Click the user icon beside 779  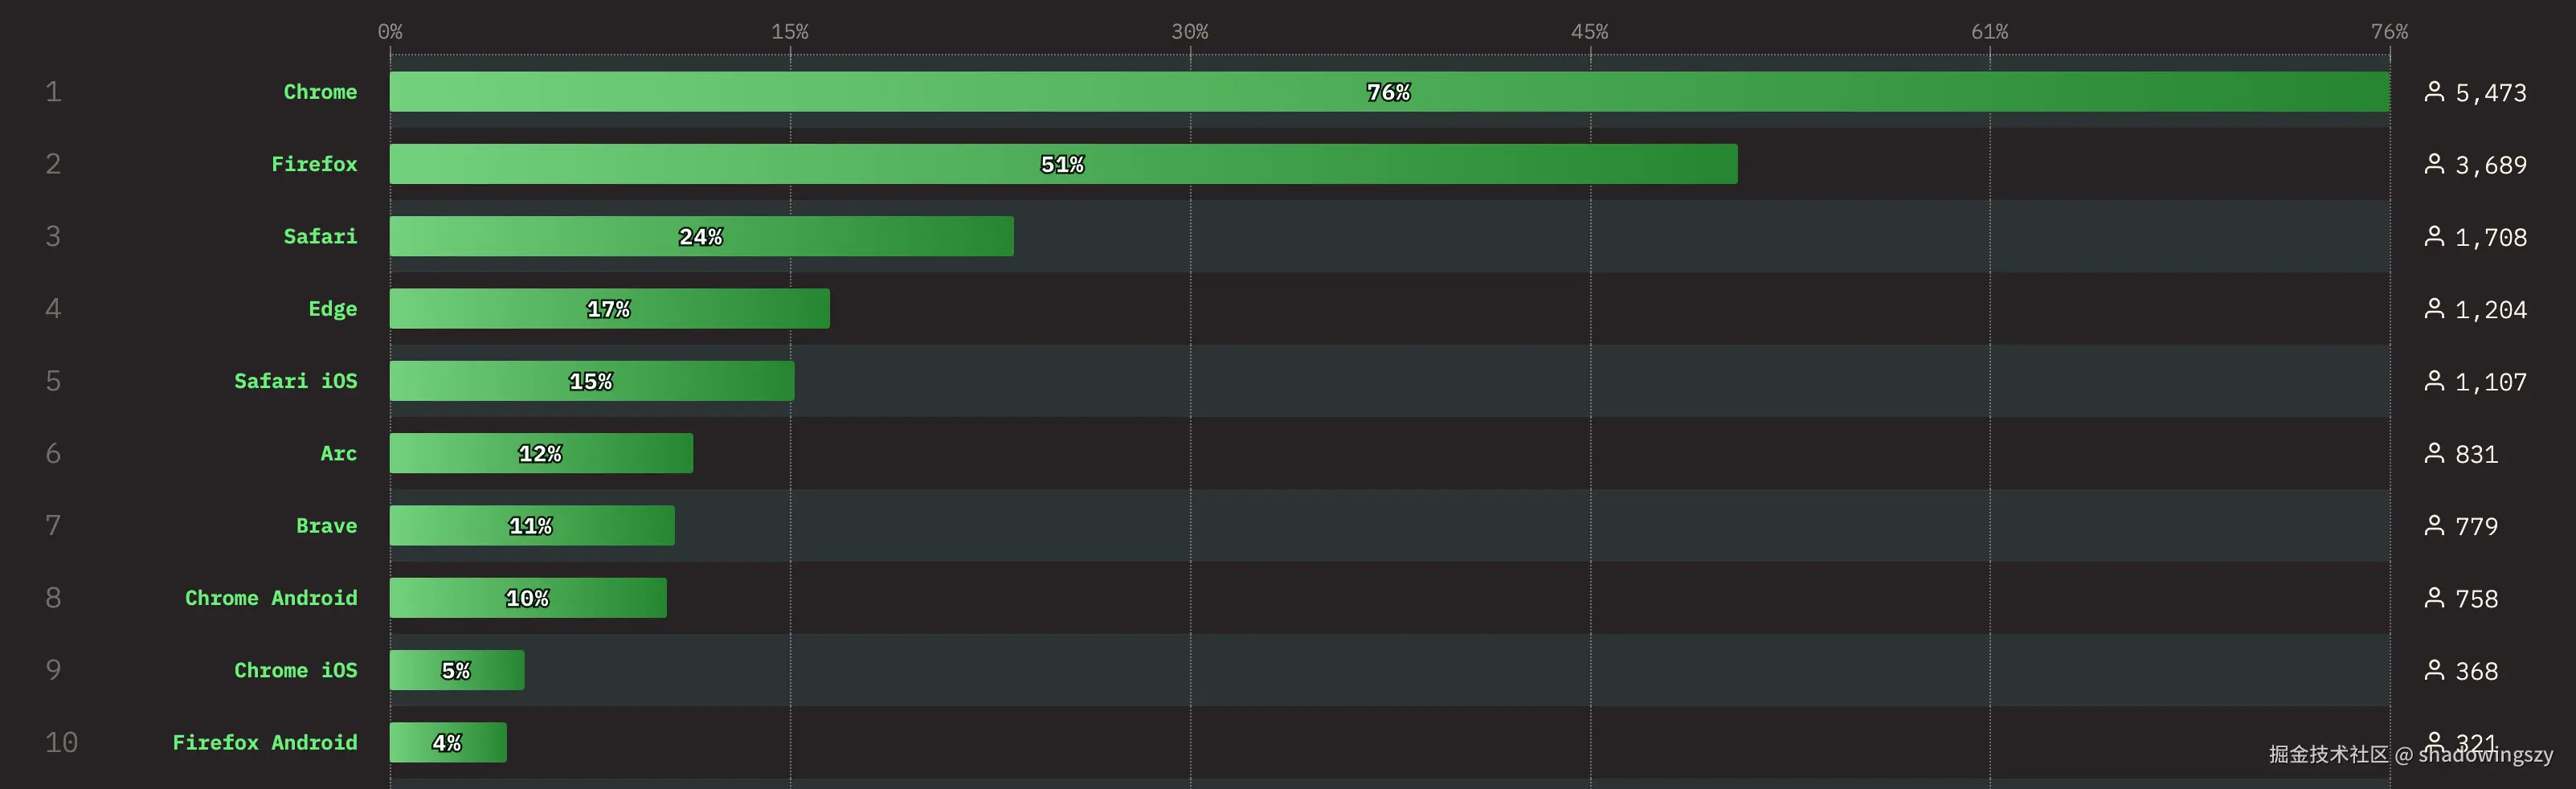(2434, 525)
